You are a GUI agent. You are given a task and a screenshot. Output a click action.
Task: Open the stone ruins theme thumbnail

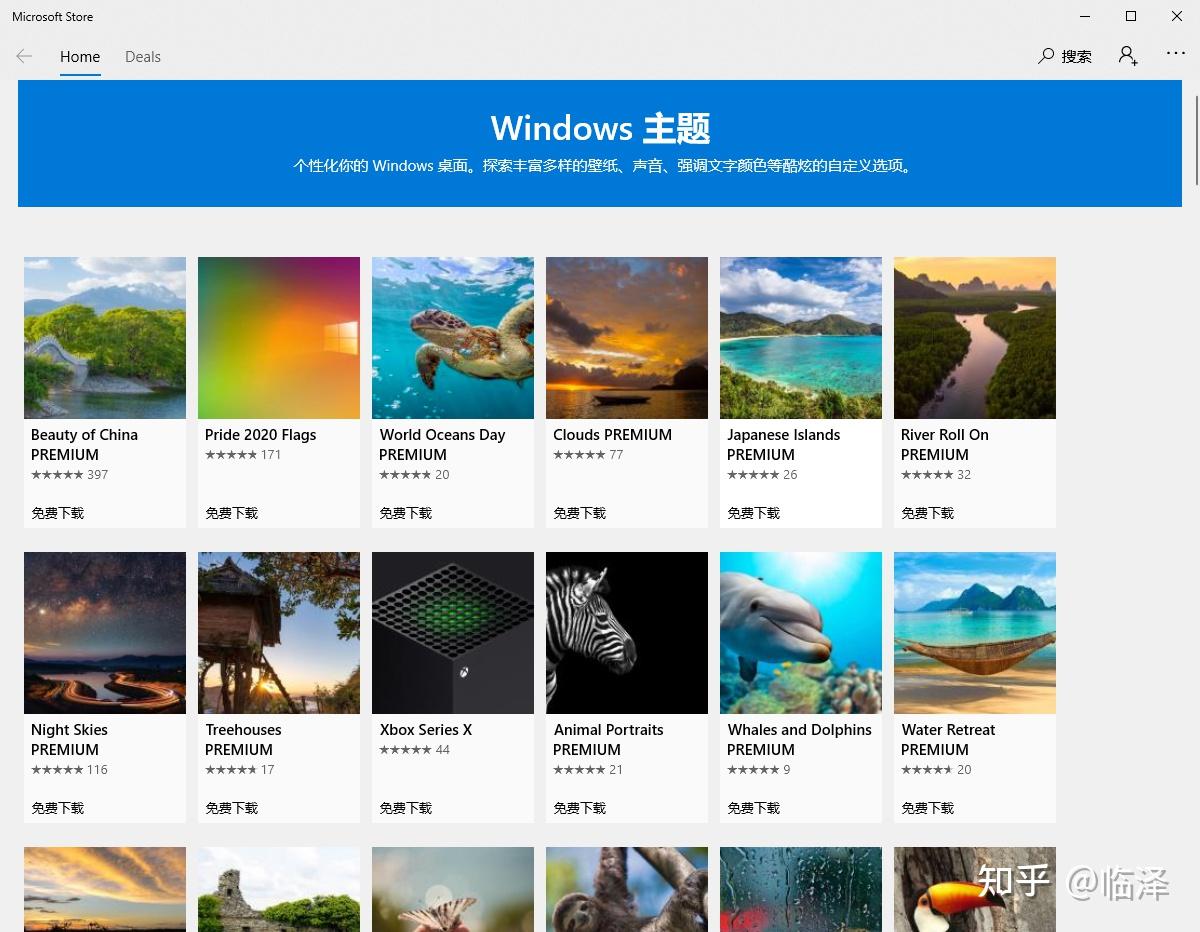(x=279, y=889)
